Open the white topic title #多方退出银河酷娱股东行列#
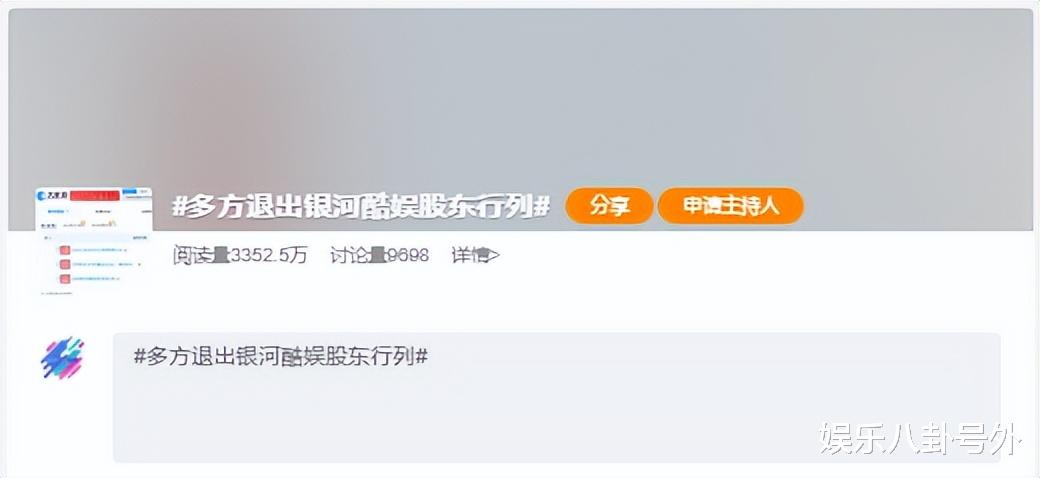This screenshot has height=478, width=1040. [x=361, y=207]
